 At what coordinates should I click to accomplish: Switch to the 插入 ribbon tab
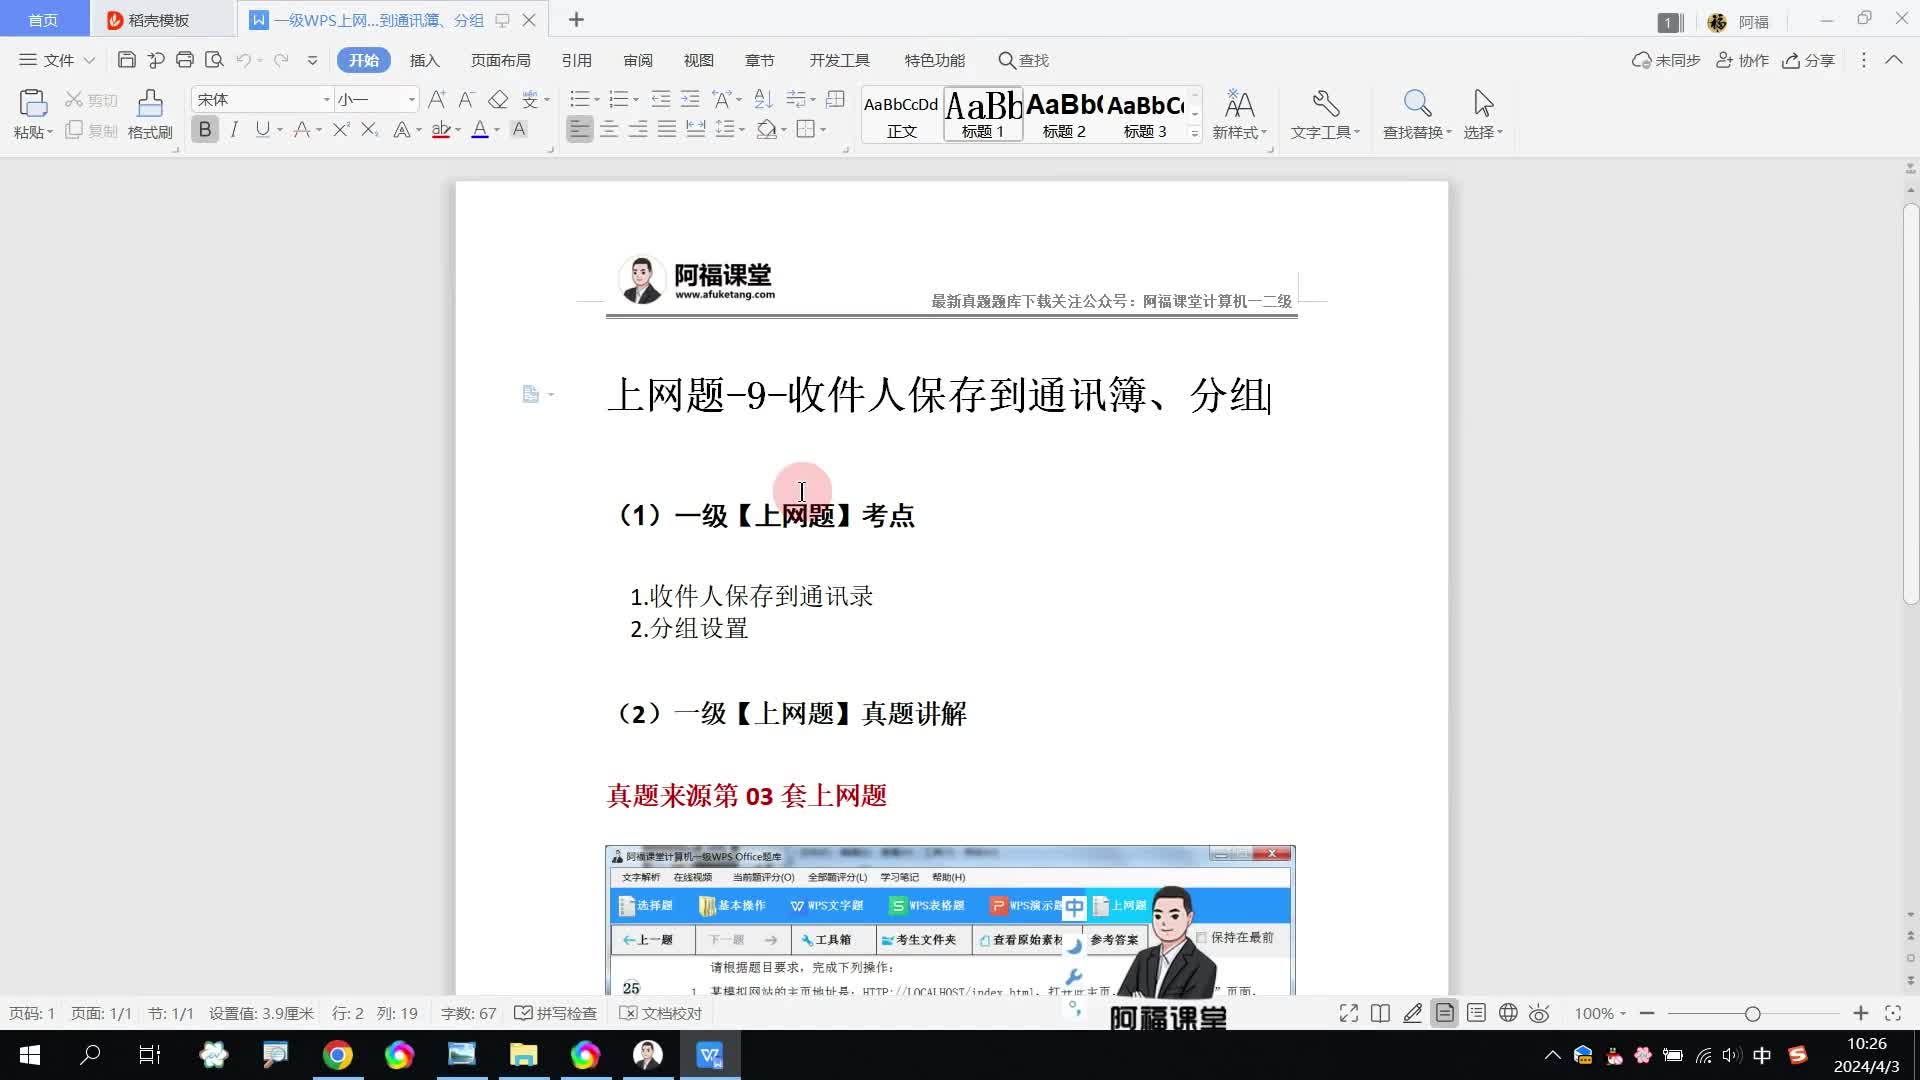424,60
